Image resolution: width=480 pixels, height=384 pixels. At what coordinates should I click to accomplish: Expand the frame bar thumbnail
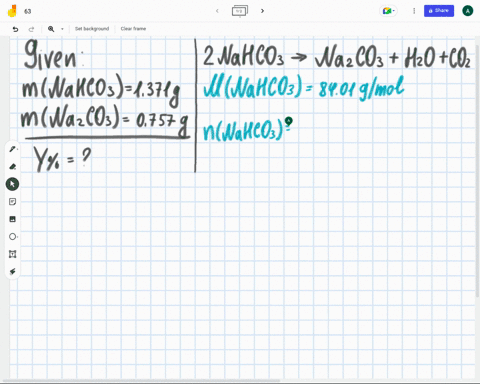click(240, 11)
